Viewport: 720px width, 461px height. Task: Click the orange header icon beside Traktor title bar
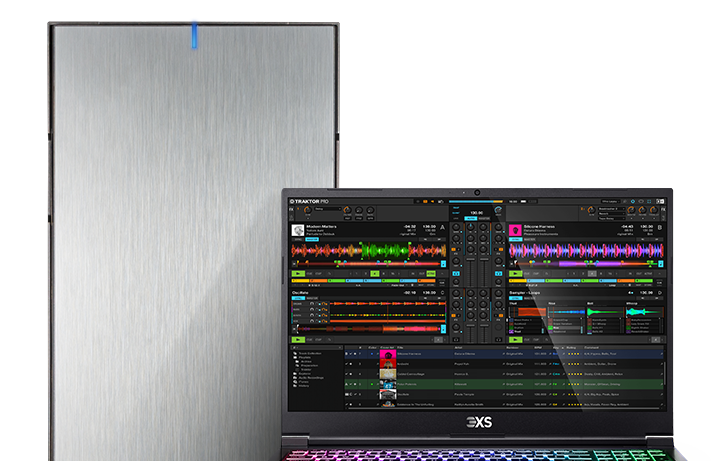coord(425,202)
